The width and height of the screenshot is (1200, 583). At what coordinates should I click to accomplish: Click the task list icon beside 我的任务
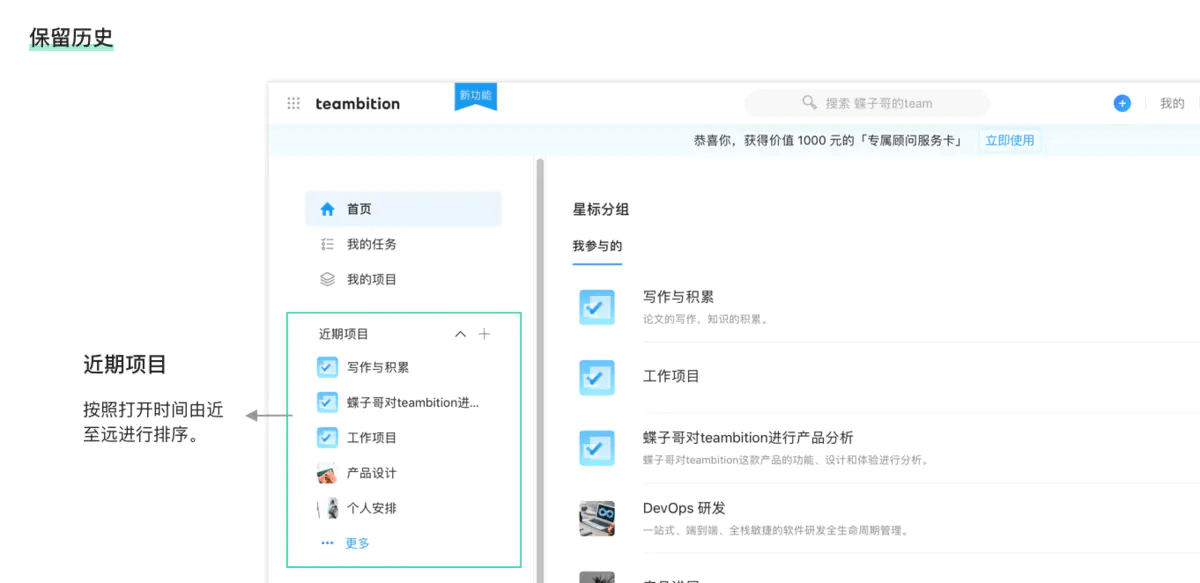click(327, 244)
